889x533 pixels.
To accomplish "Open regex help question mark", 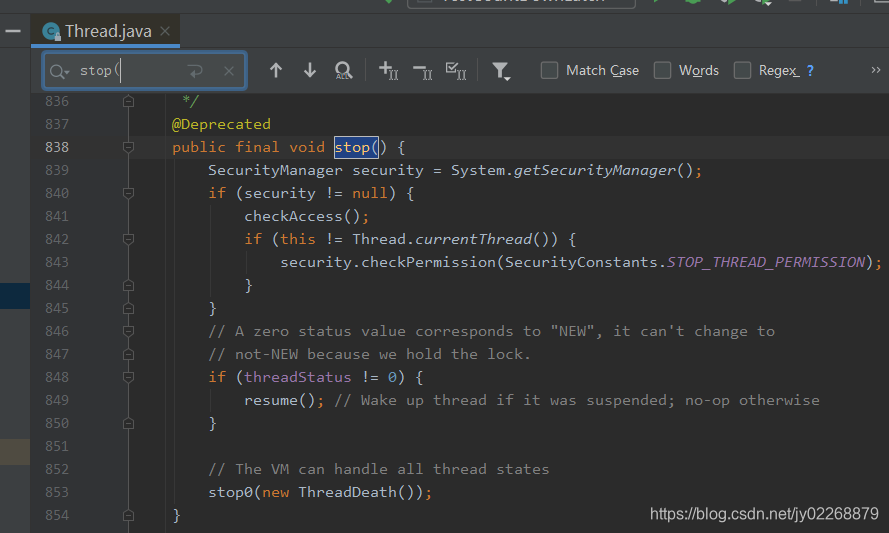I will [810, 70].
